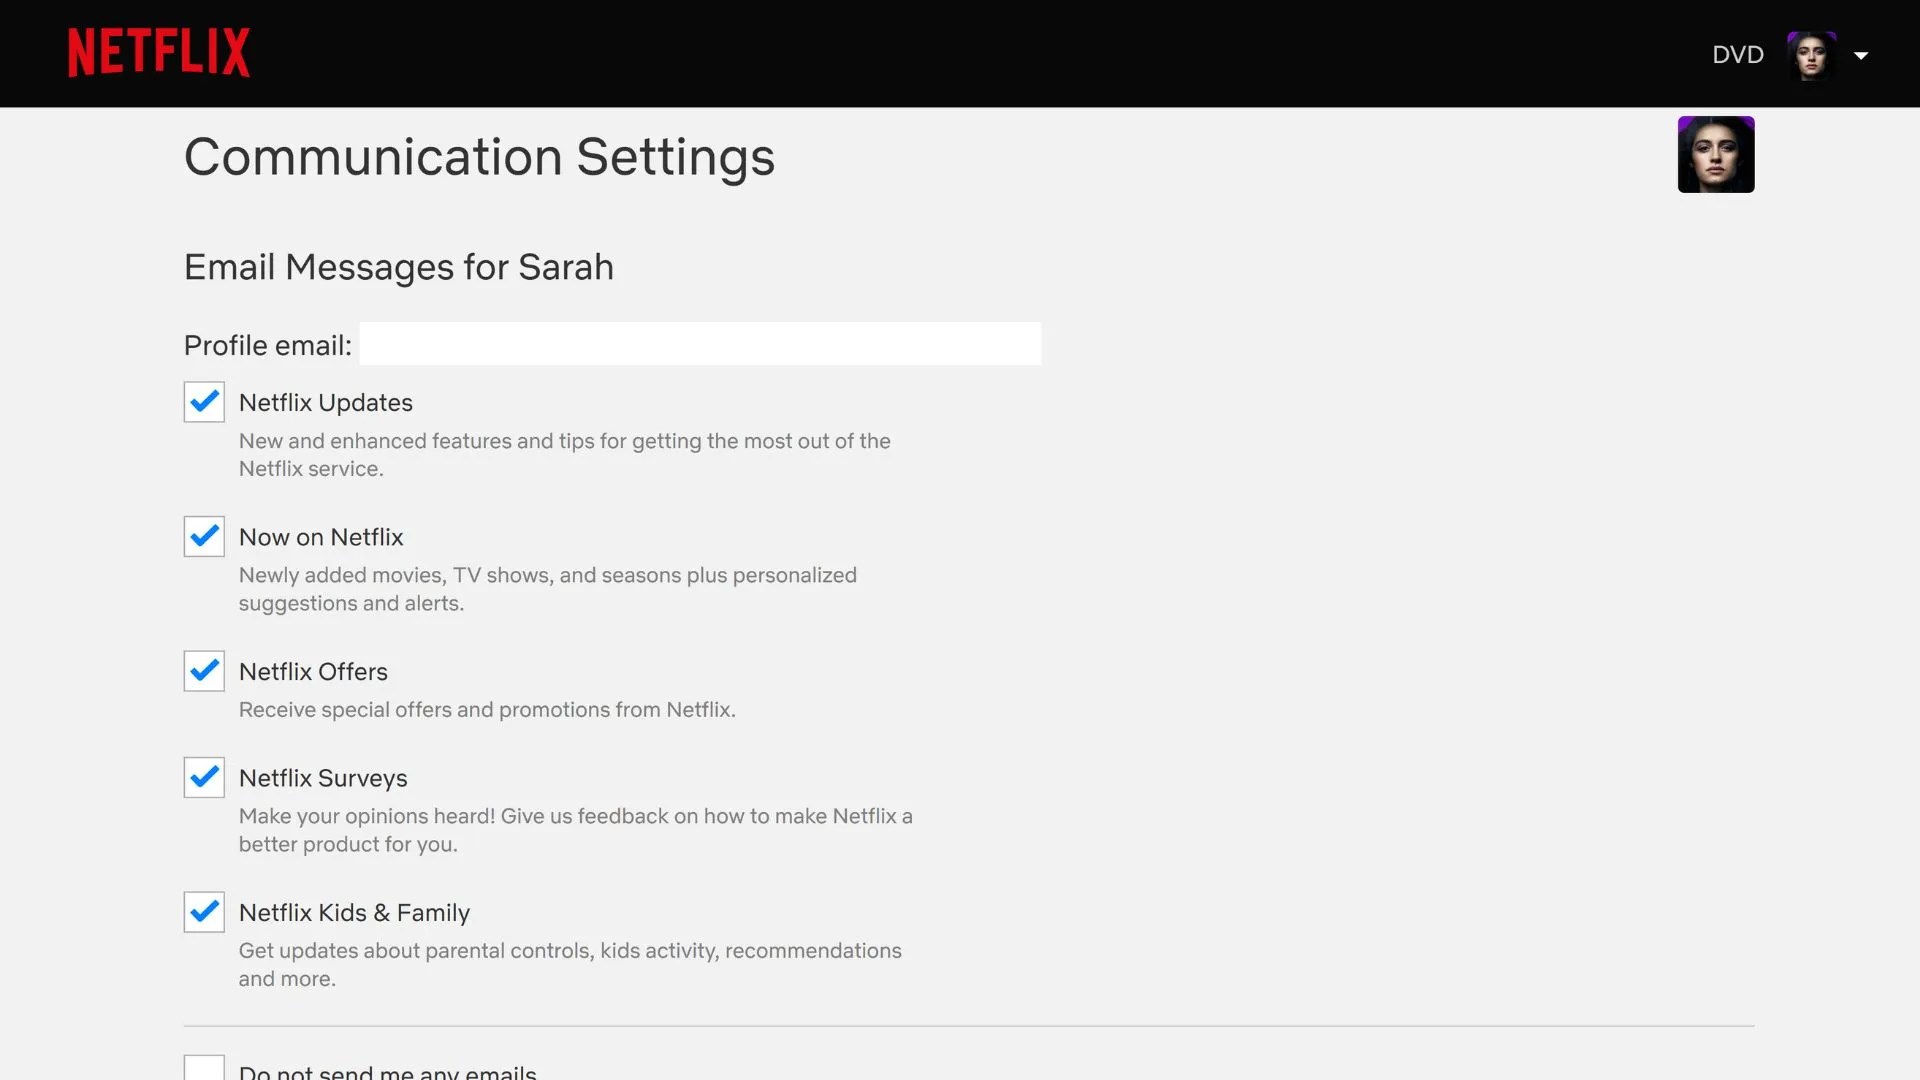Select the Netflix Offers label
The height and width of the screenshot is (1080, 1920).
[x=313, y=671]
